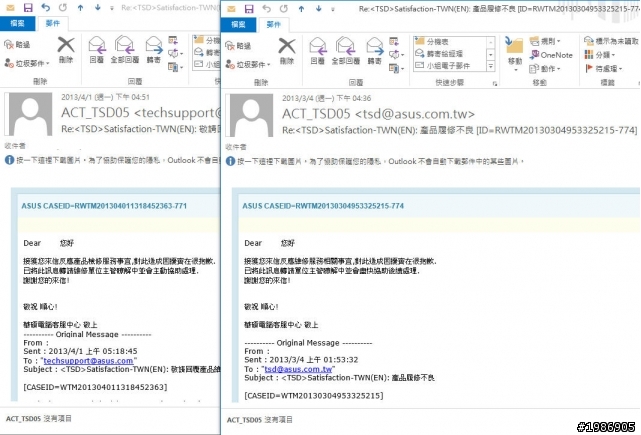The image size is (641, 435).
Task: Save the message in the left window
Action: click(x=28, y=7)
